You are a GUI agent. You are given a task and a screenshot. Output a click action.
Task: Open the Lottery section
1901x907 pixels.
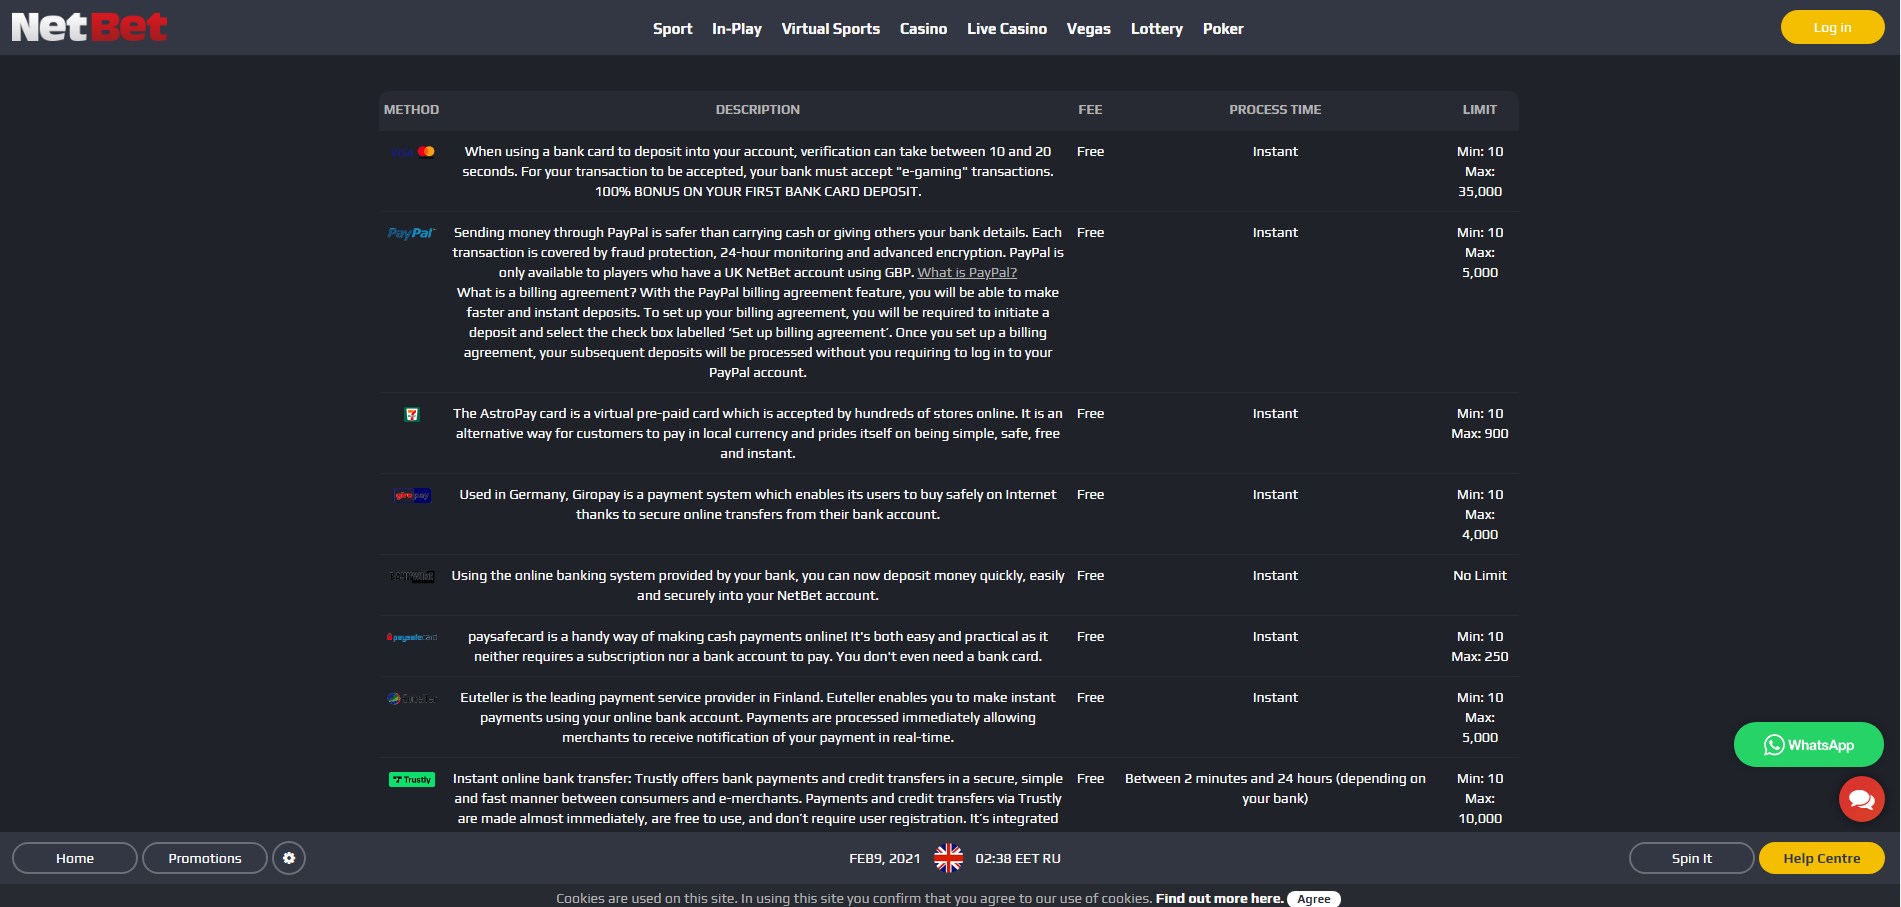point(1157,29)
